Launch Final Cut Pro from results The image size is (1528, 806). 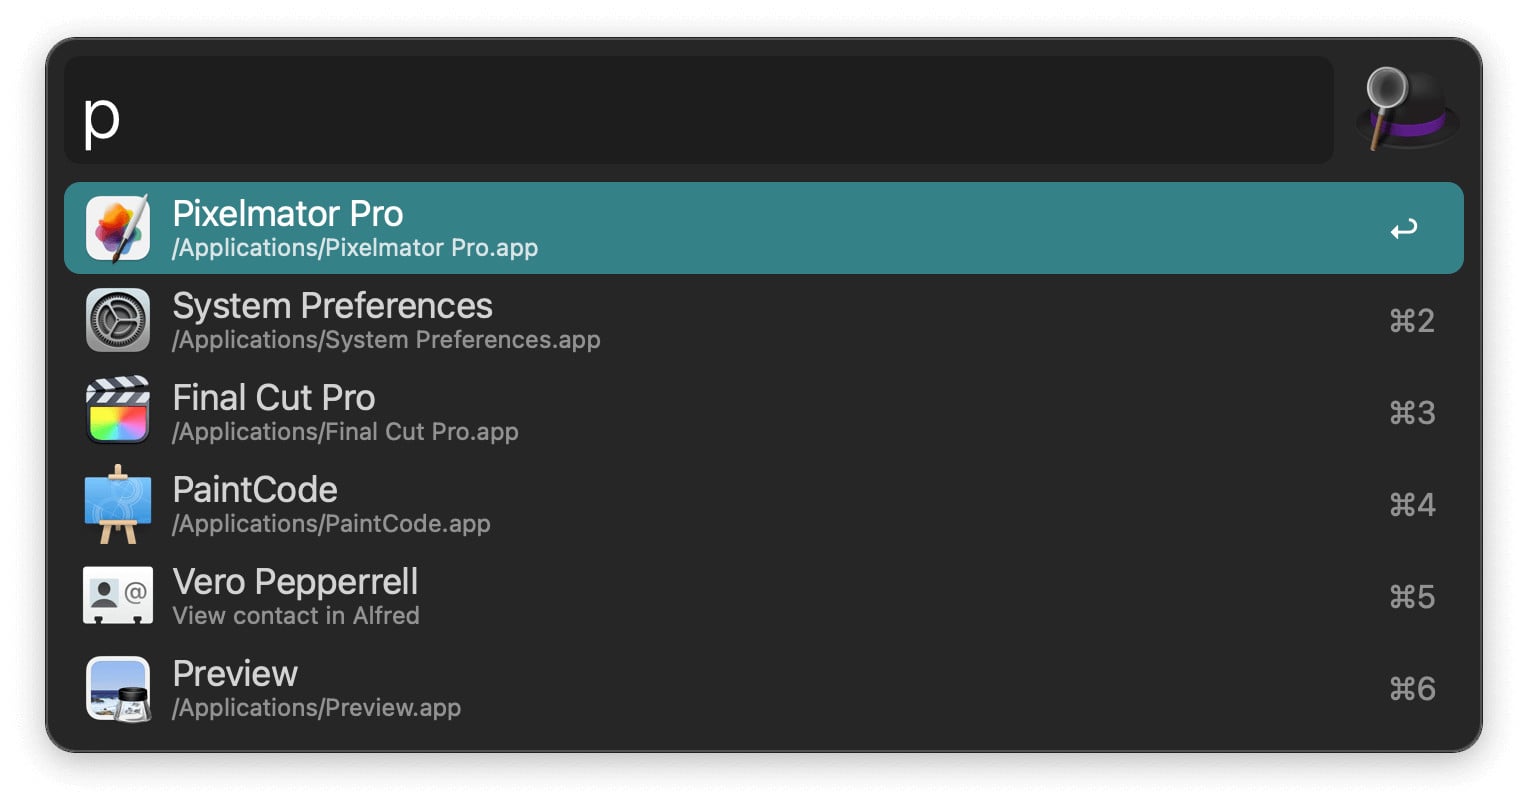(x=273, y=398)
